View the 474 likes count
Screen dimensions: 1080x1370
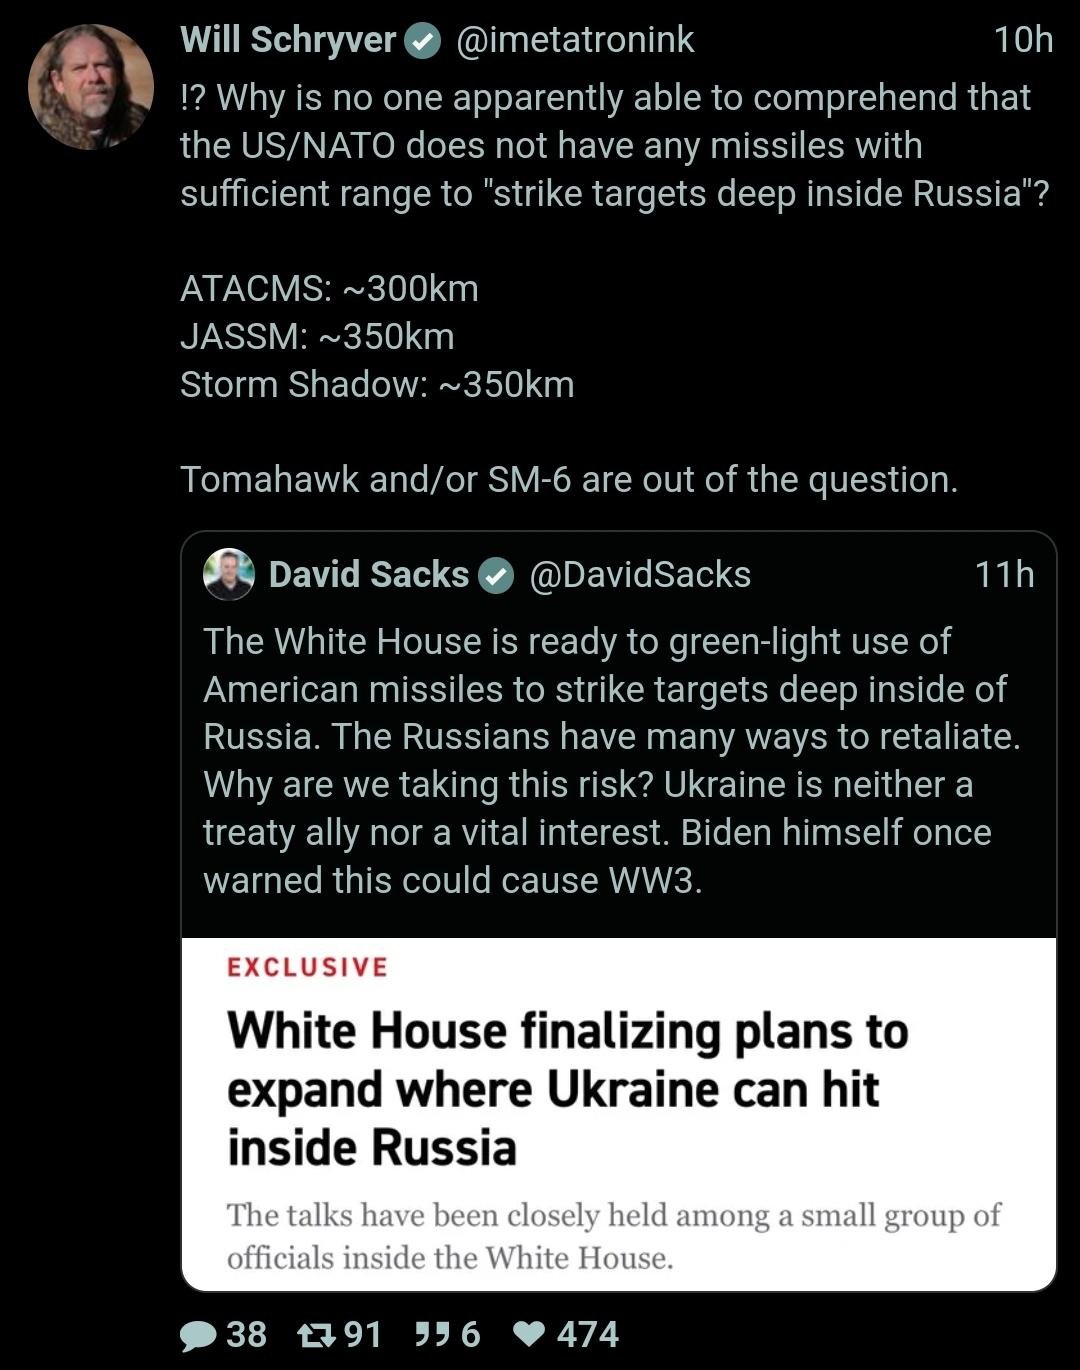click(x=588, y=1335)
